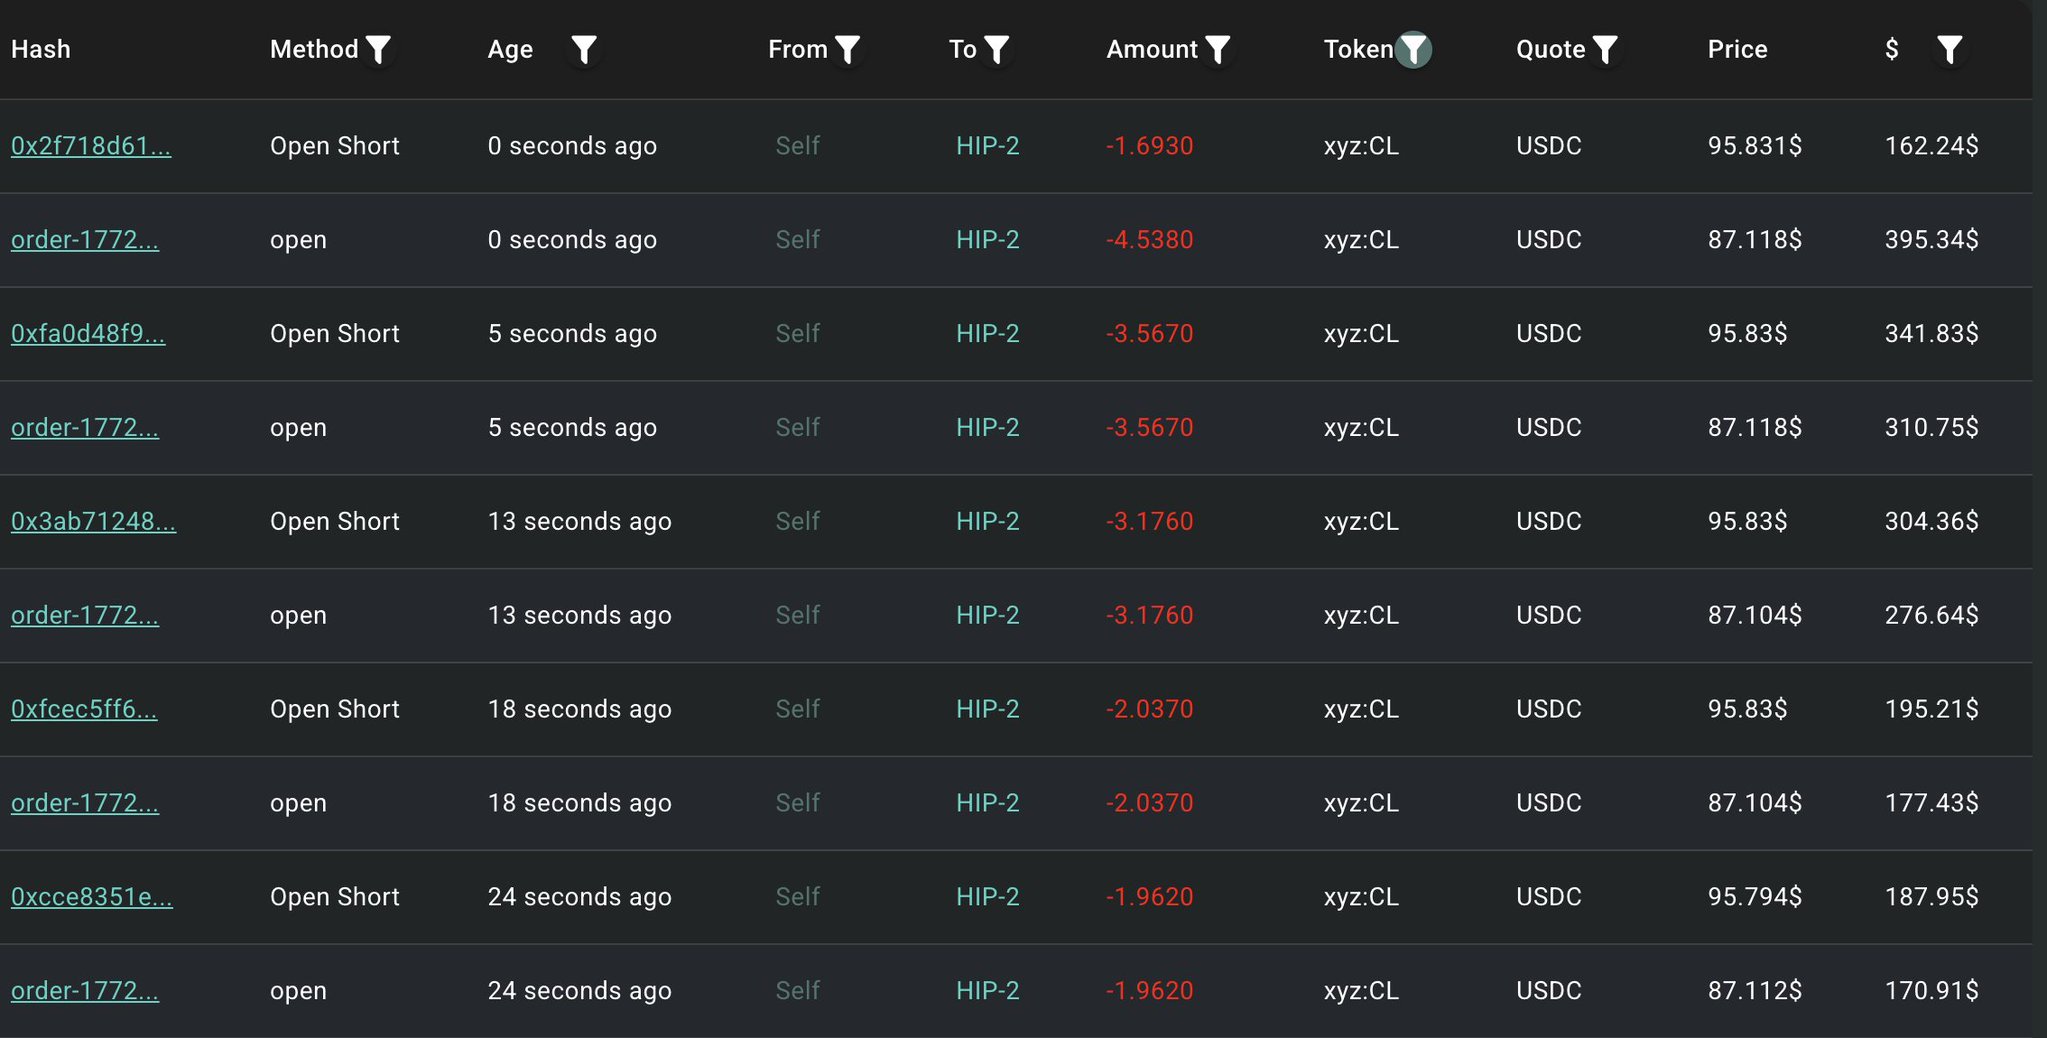Open transaction hash 0xfa0d48f9
Image resolution: width=2047 pixels, height=1038 pixels.
[x=88, y=334]
